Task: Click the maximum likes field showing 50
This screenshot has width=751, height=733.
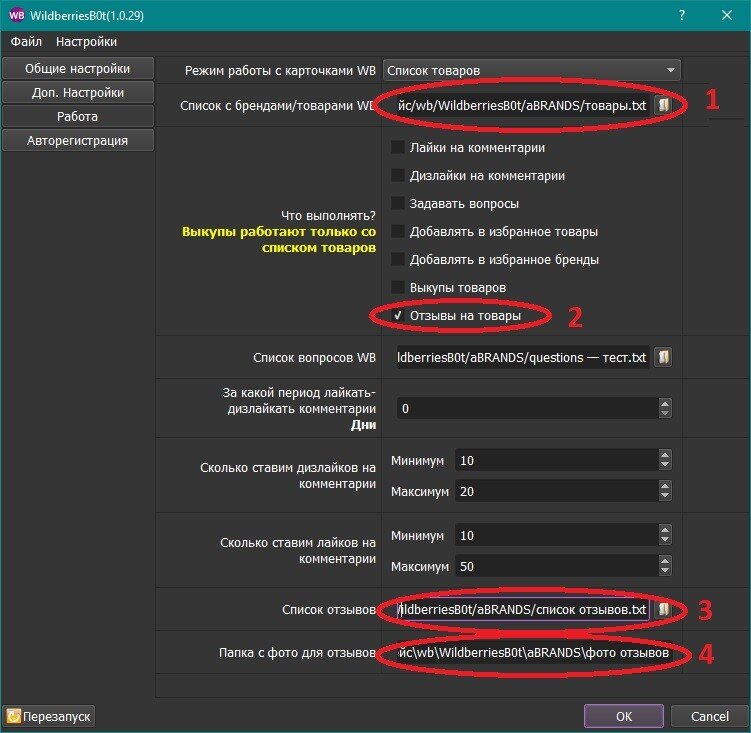Action: click(557, 566)
